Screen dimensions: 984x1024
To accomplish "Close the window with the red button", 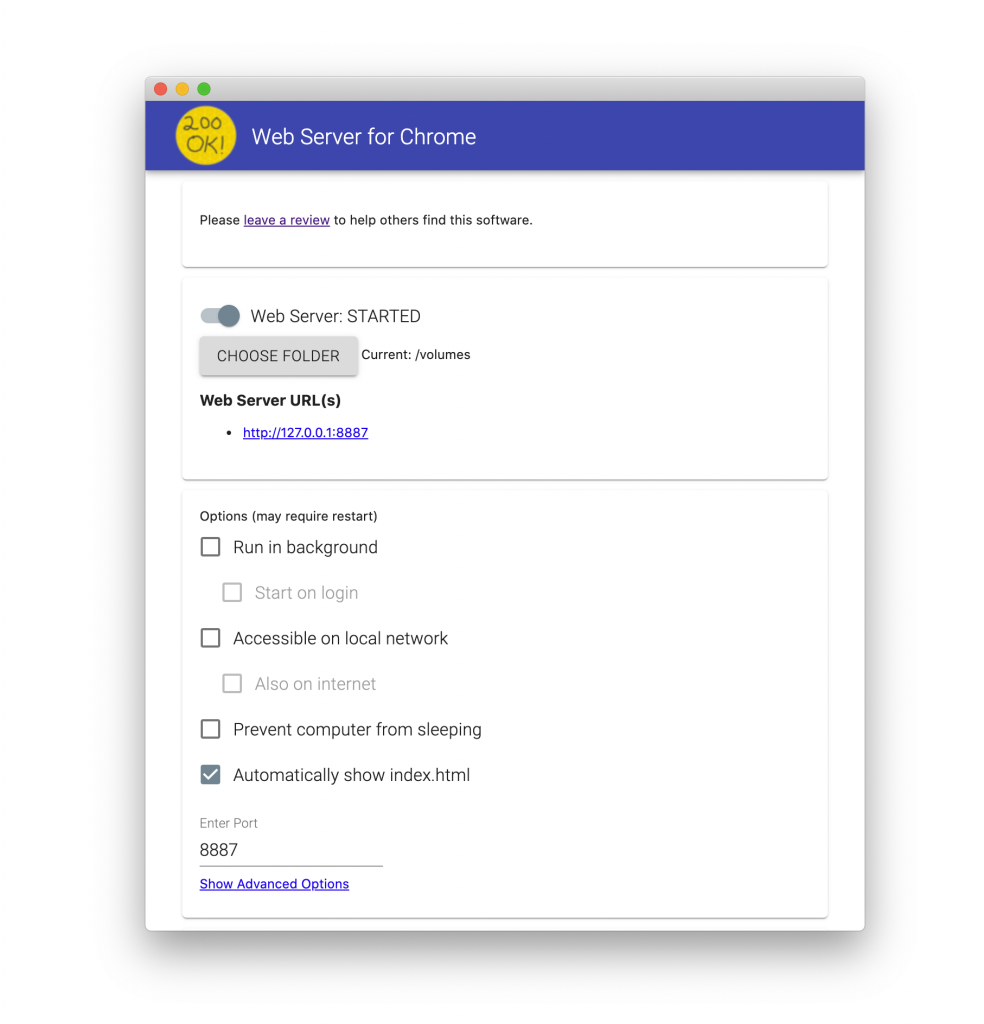I will click(161, 89).
